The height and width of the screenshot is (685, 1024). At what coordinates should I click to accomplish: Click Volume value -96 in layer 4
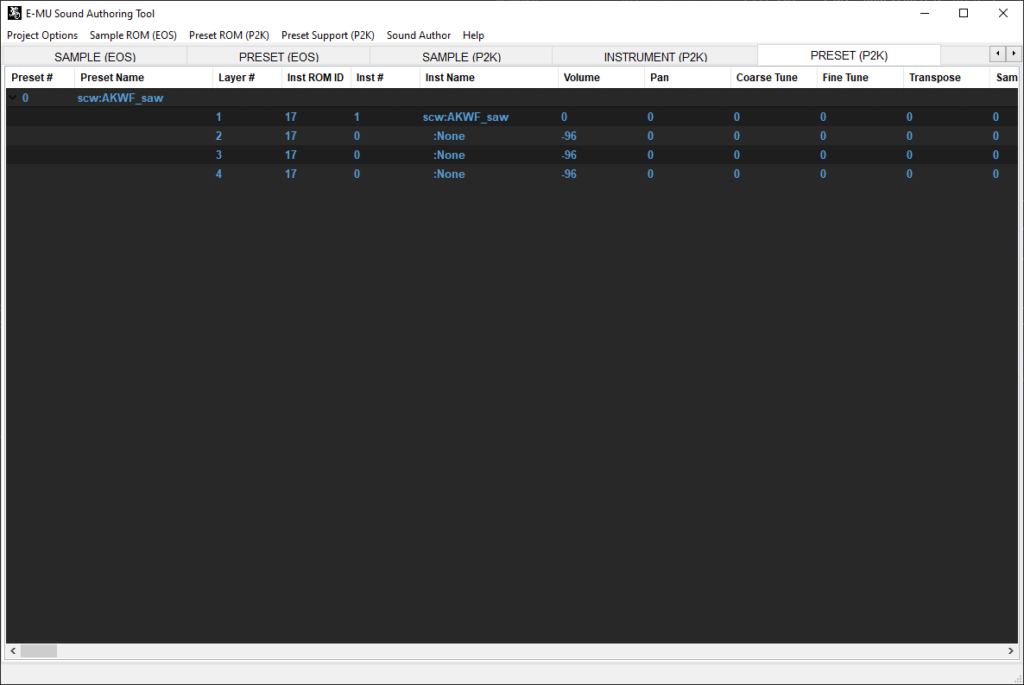(569, 174)
